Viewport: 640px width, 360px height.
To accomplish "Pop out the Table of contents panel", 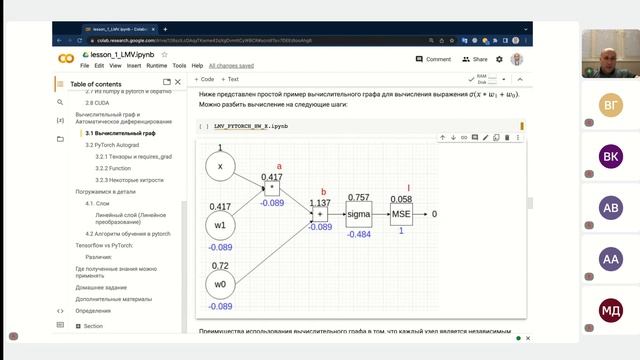I will pyautogui.click(x=167, y=82).
